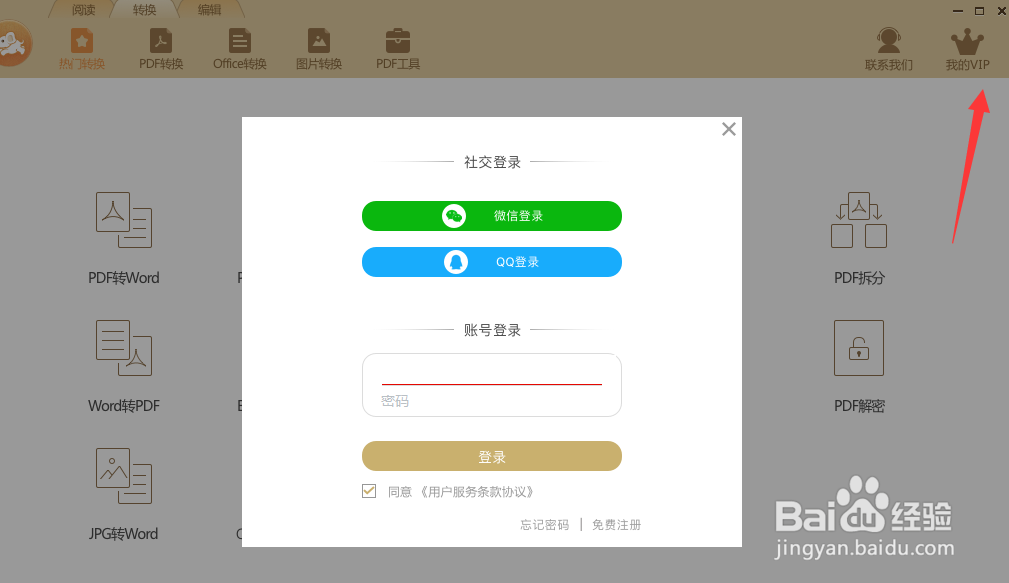Log in with 微信登录 WeChat
The image size is (1009, 583).
coord(491,216)
